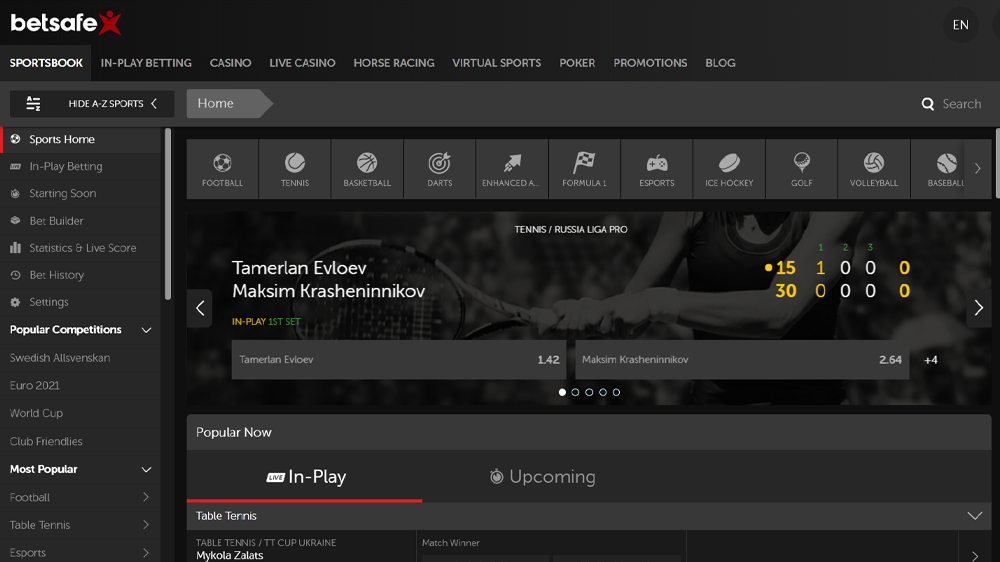Open World Cup competition
This screenshot has width=1000, height=562.
click(x=36, y=413)
